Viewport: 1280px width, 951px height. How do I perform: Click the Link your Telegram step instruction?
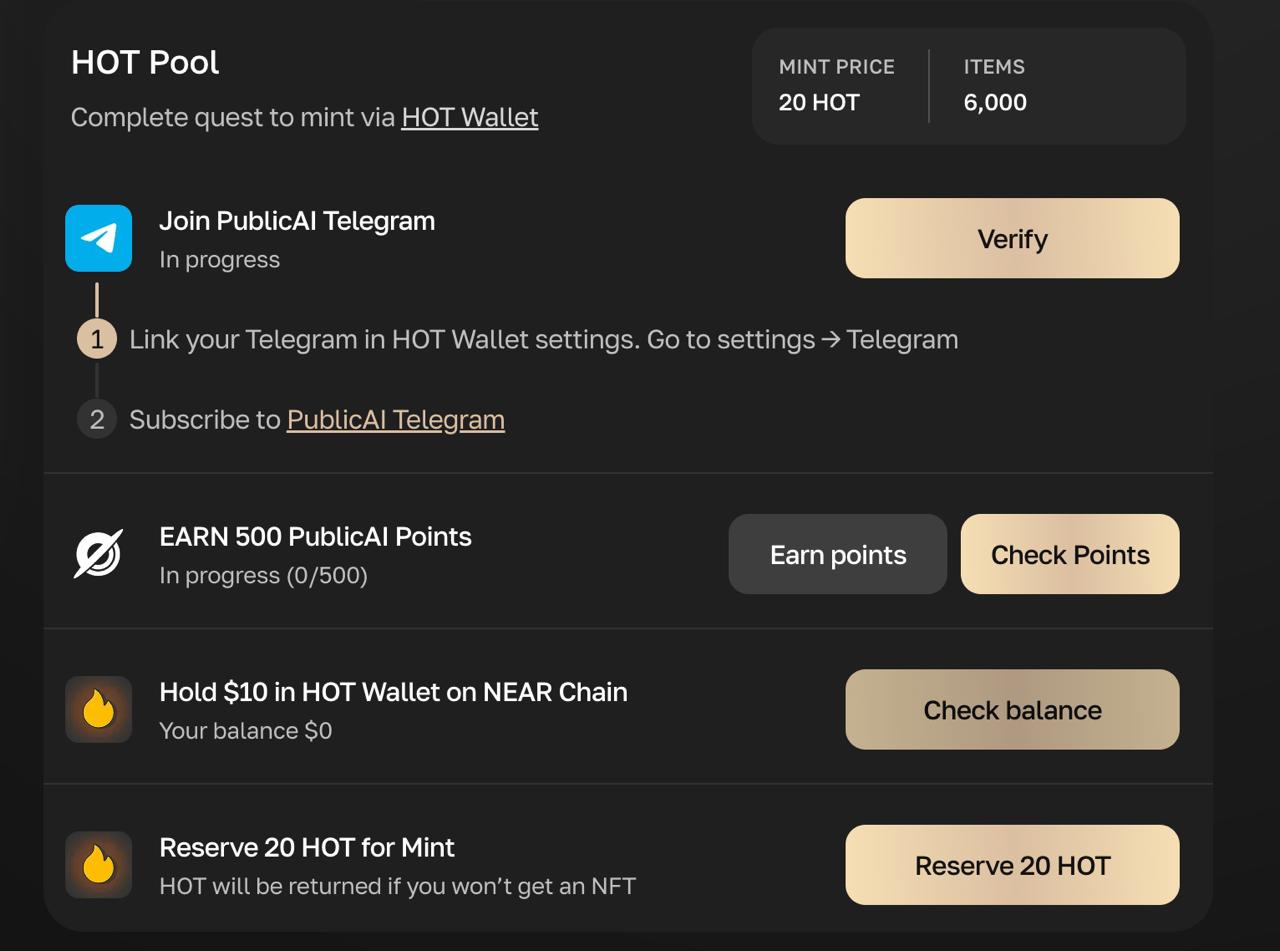click(544, 339)
